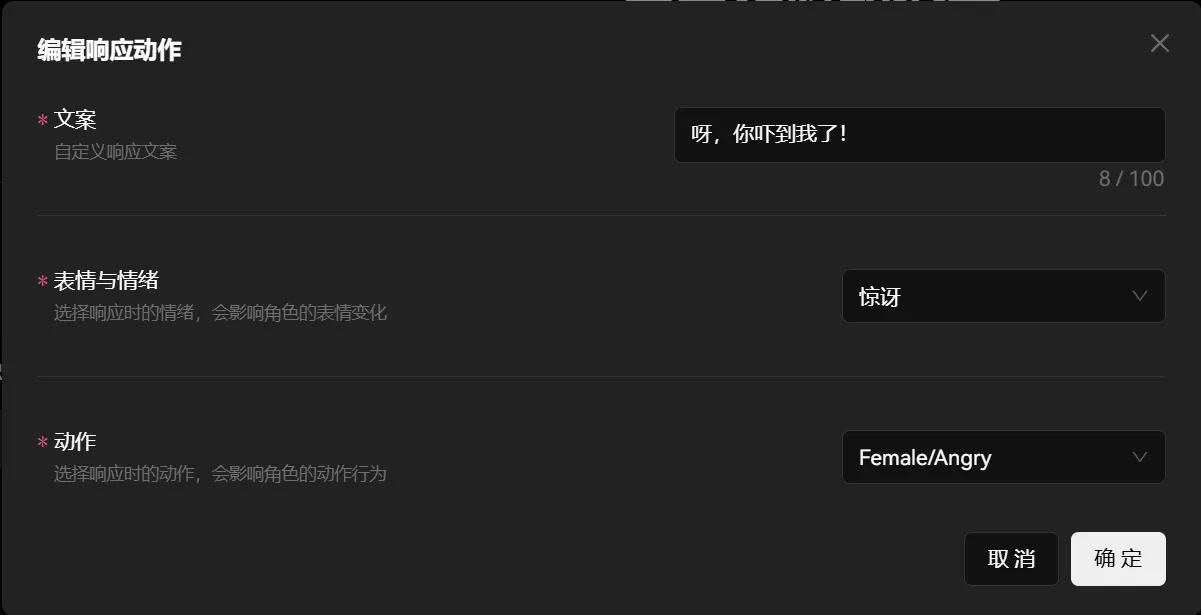This screenshot has height=615, width=1201.
Task: Click the action hint text about 动作行为
Action: pyautogui.click(x=220, y=474)
